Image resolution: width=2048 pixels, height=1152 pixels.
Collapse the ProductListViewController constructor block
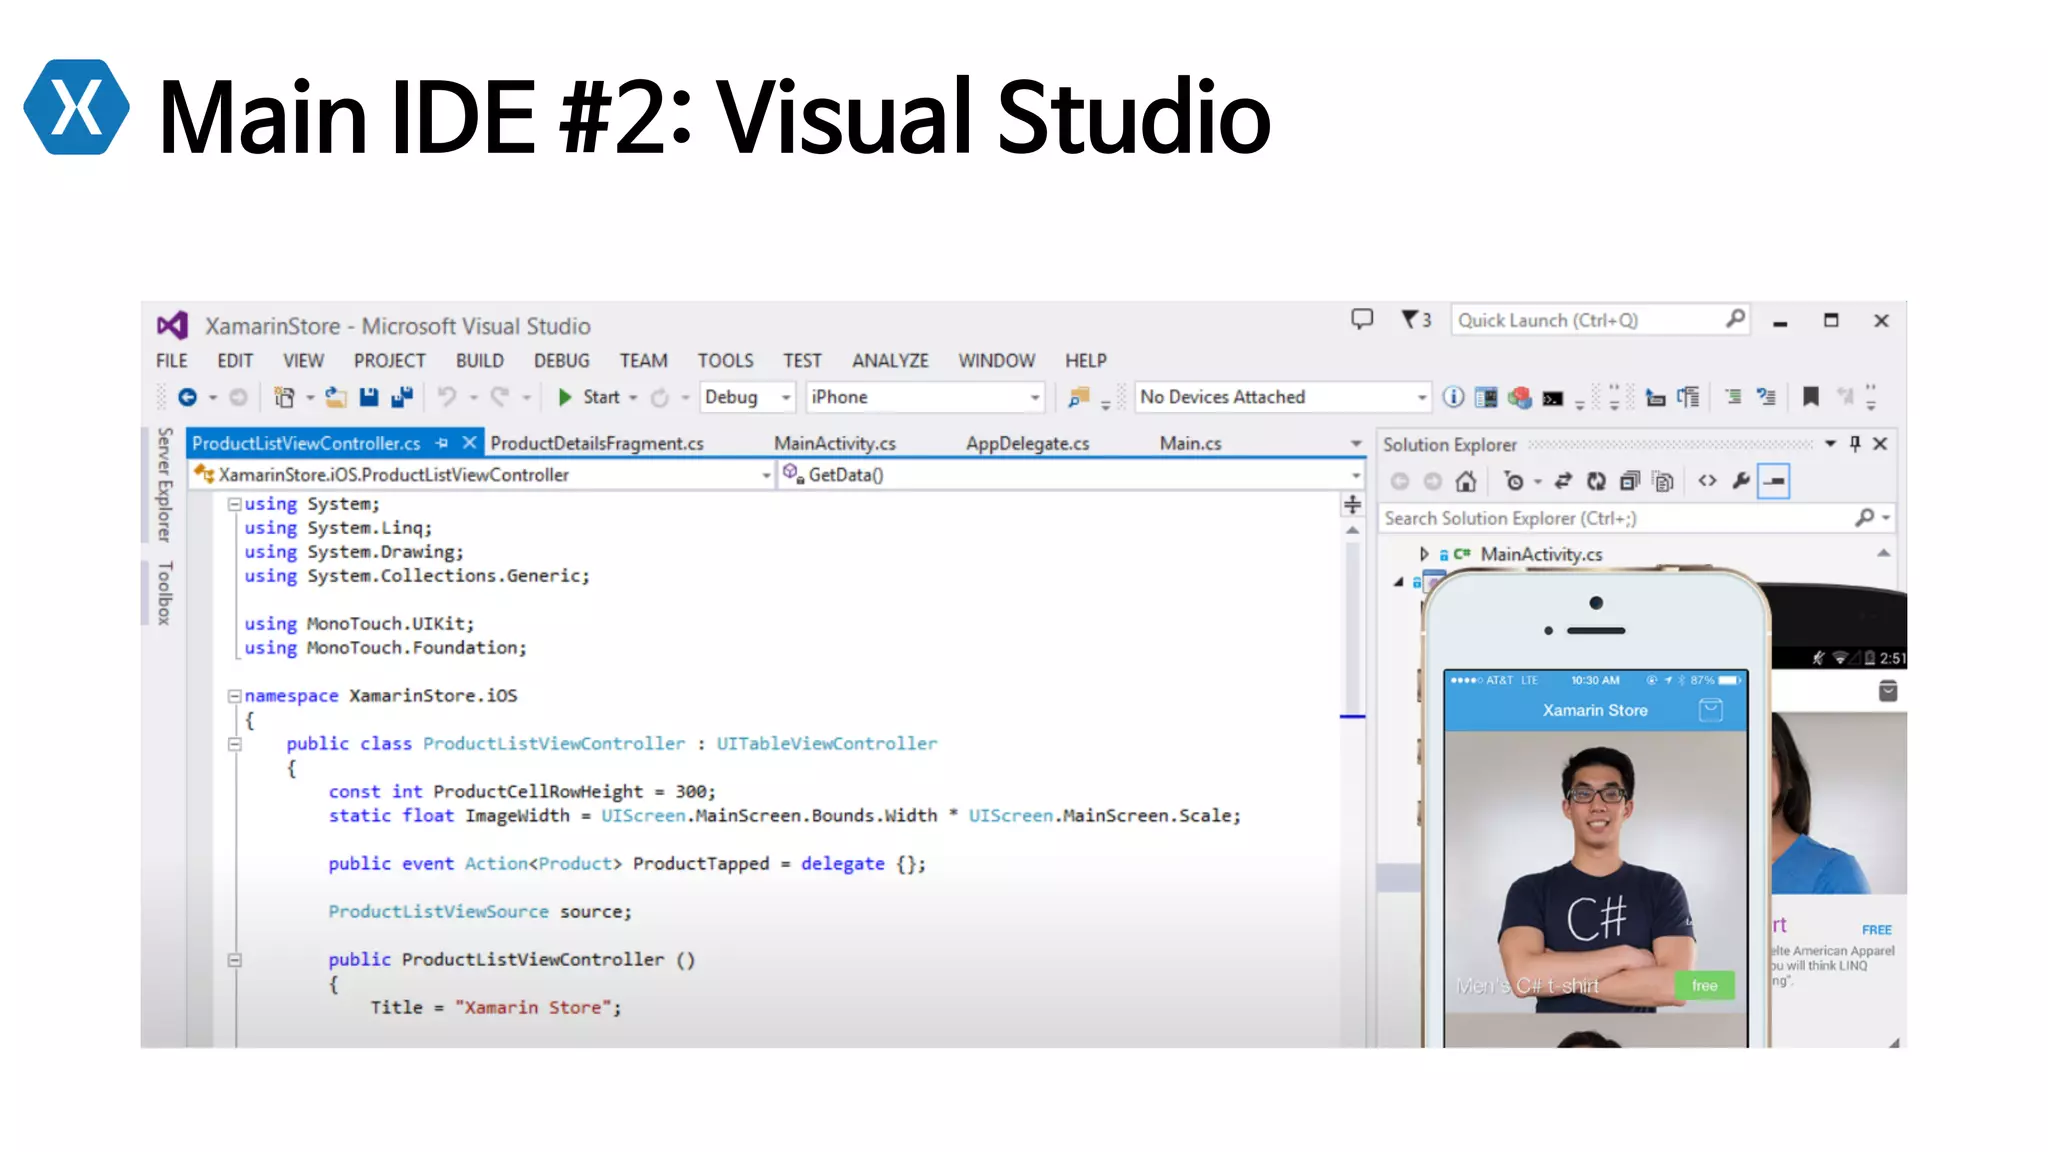234,959
